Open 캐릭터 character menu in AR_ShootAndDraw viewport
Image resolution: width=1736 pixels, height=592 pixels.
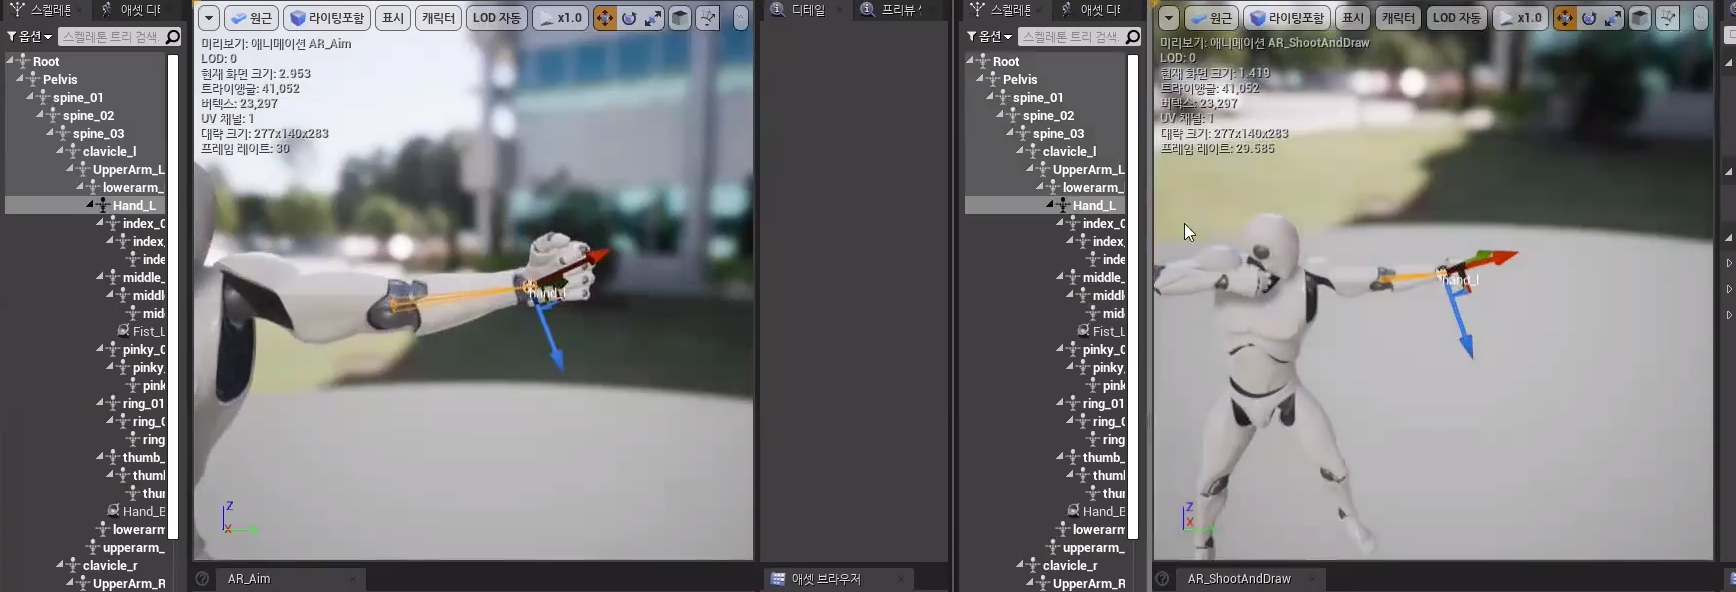click(1398, 18)
